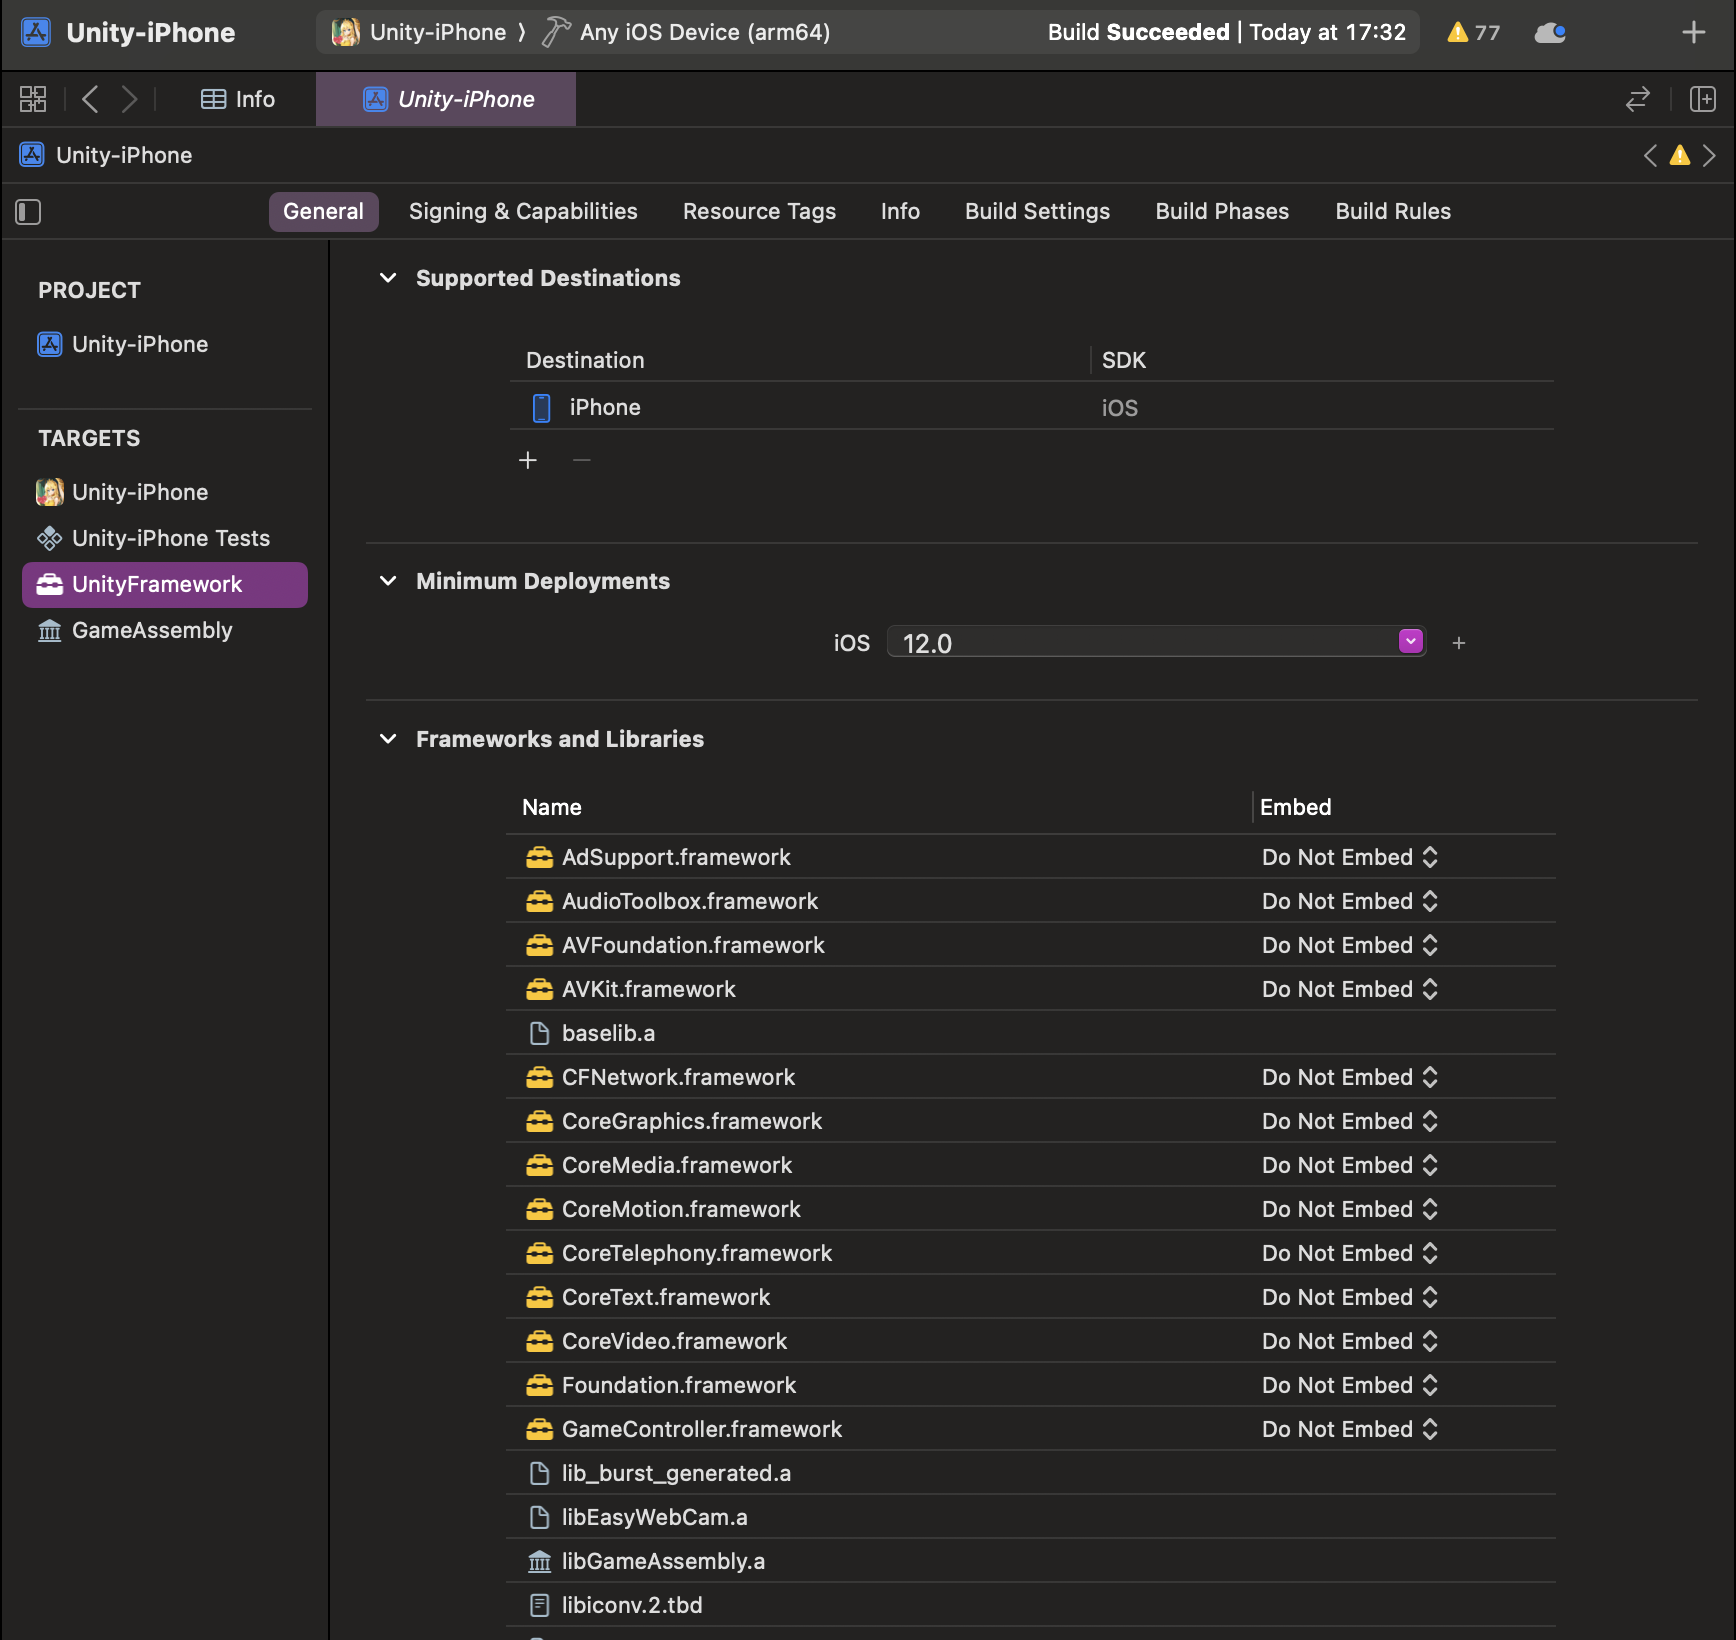Click the related items grid icon
Image resolution: width=1736 pixels, height=1640 pixels.
[33, 99]
